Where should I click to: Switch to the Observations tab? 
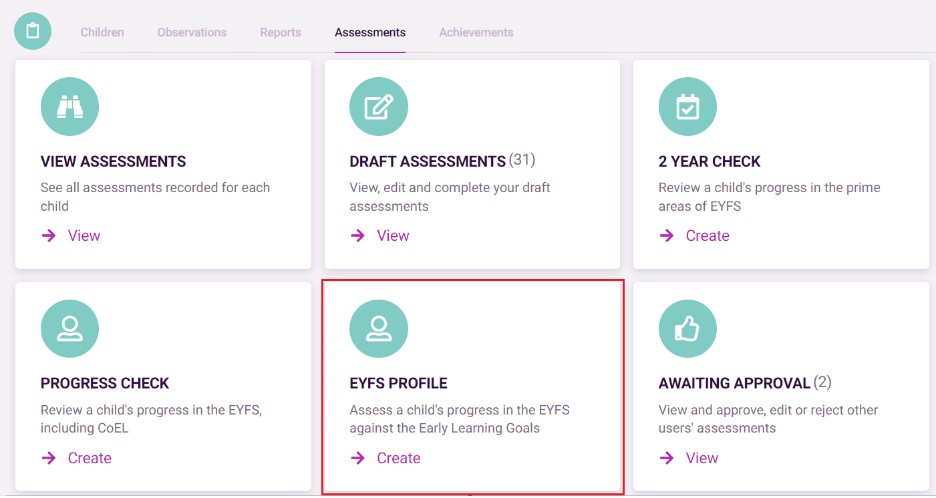192,32
